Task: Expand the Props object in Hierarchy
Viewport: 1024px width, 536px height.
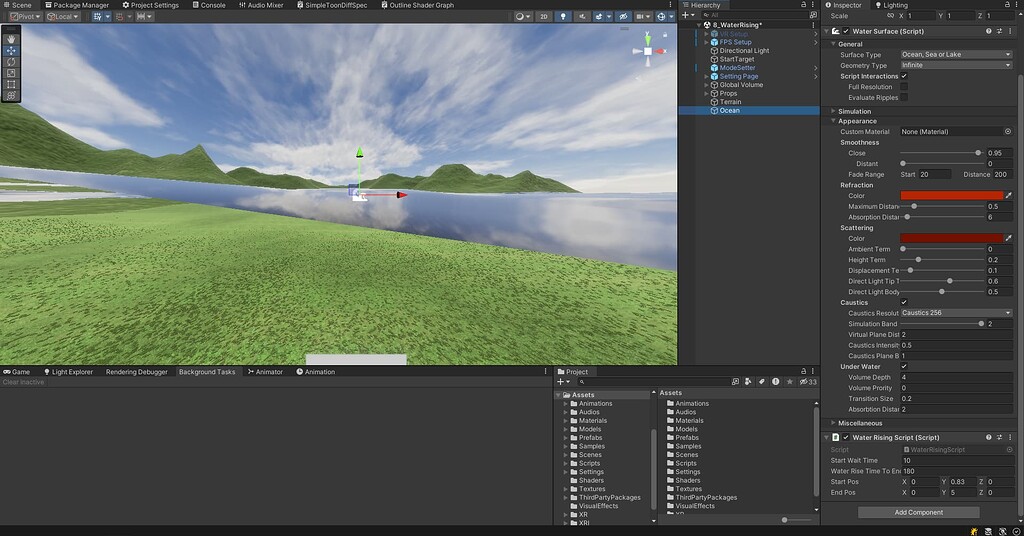Action: point(706,94)
